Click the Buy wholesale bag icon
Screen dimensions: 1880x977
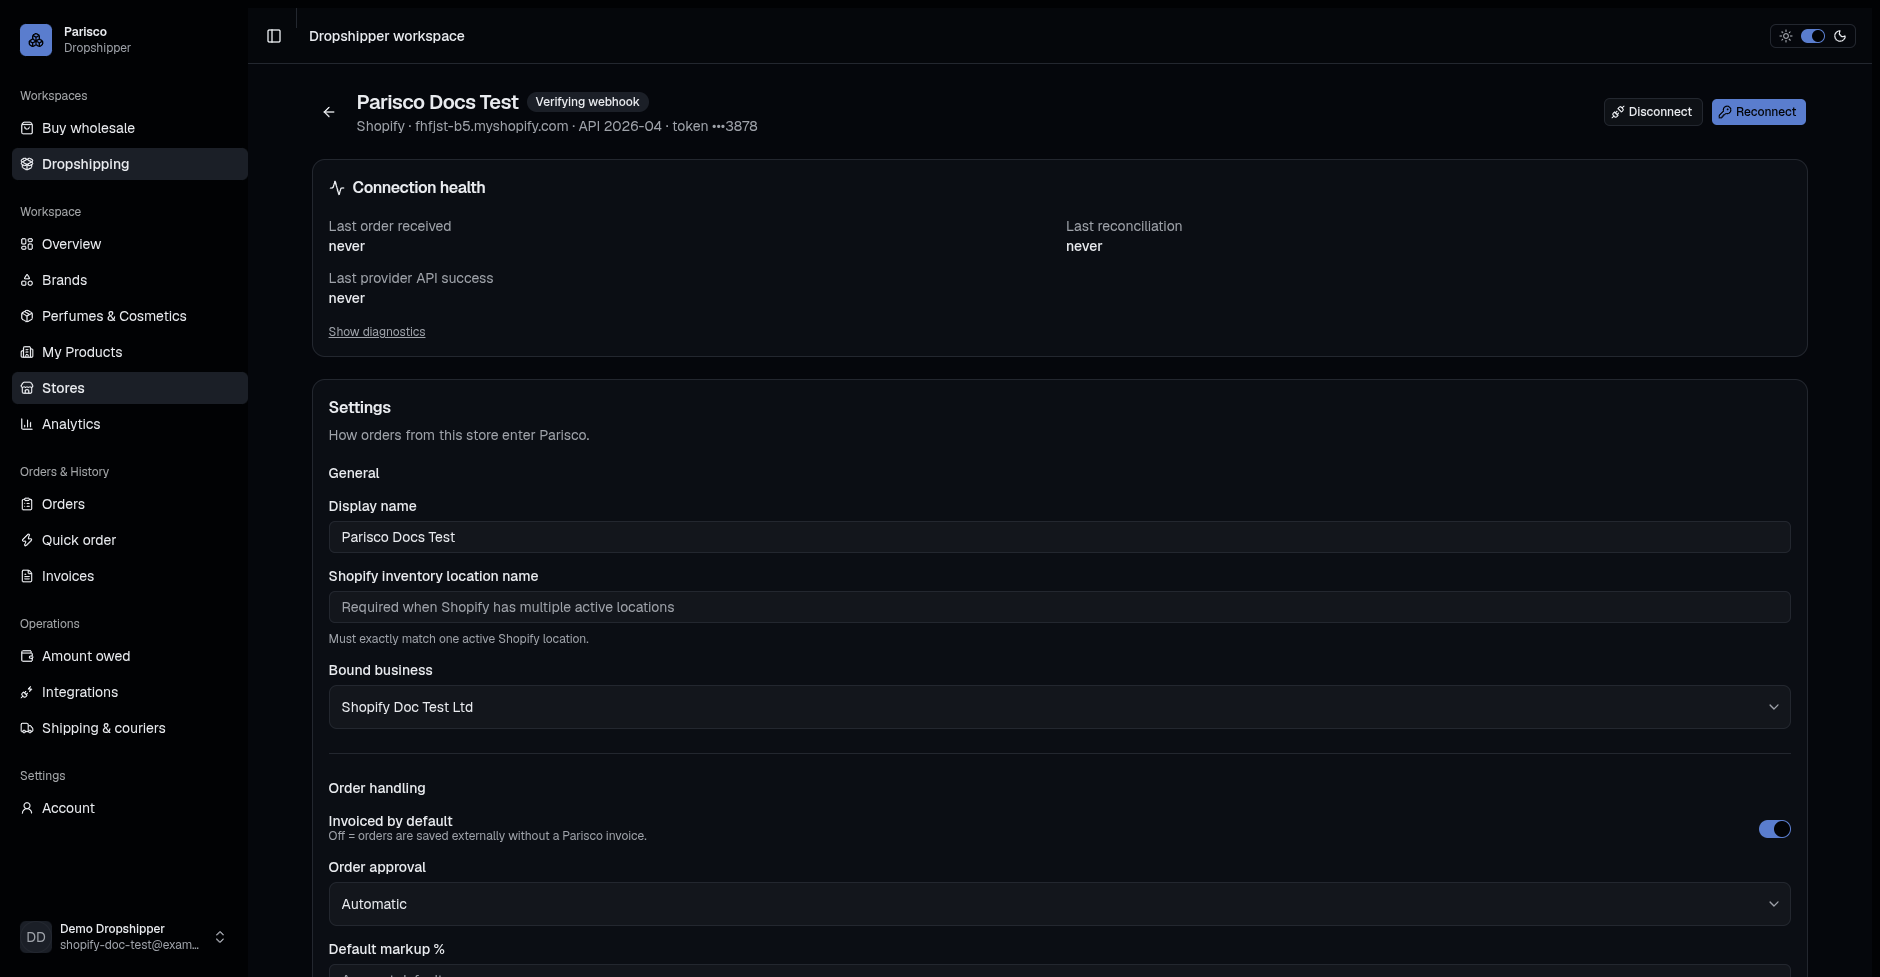point(27,128)
